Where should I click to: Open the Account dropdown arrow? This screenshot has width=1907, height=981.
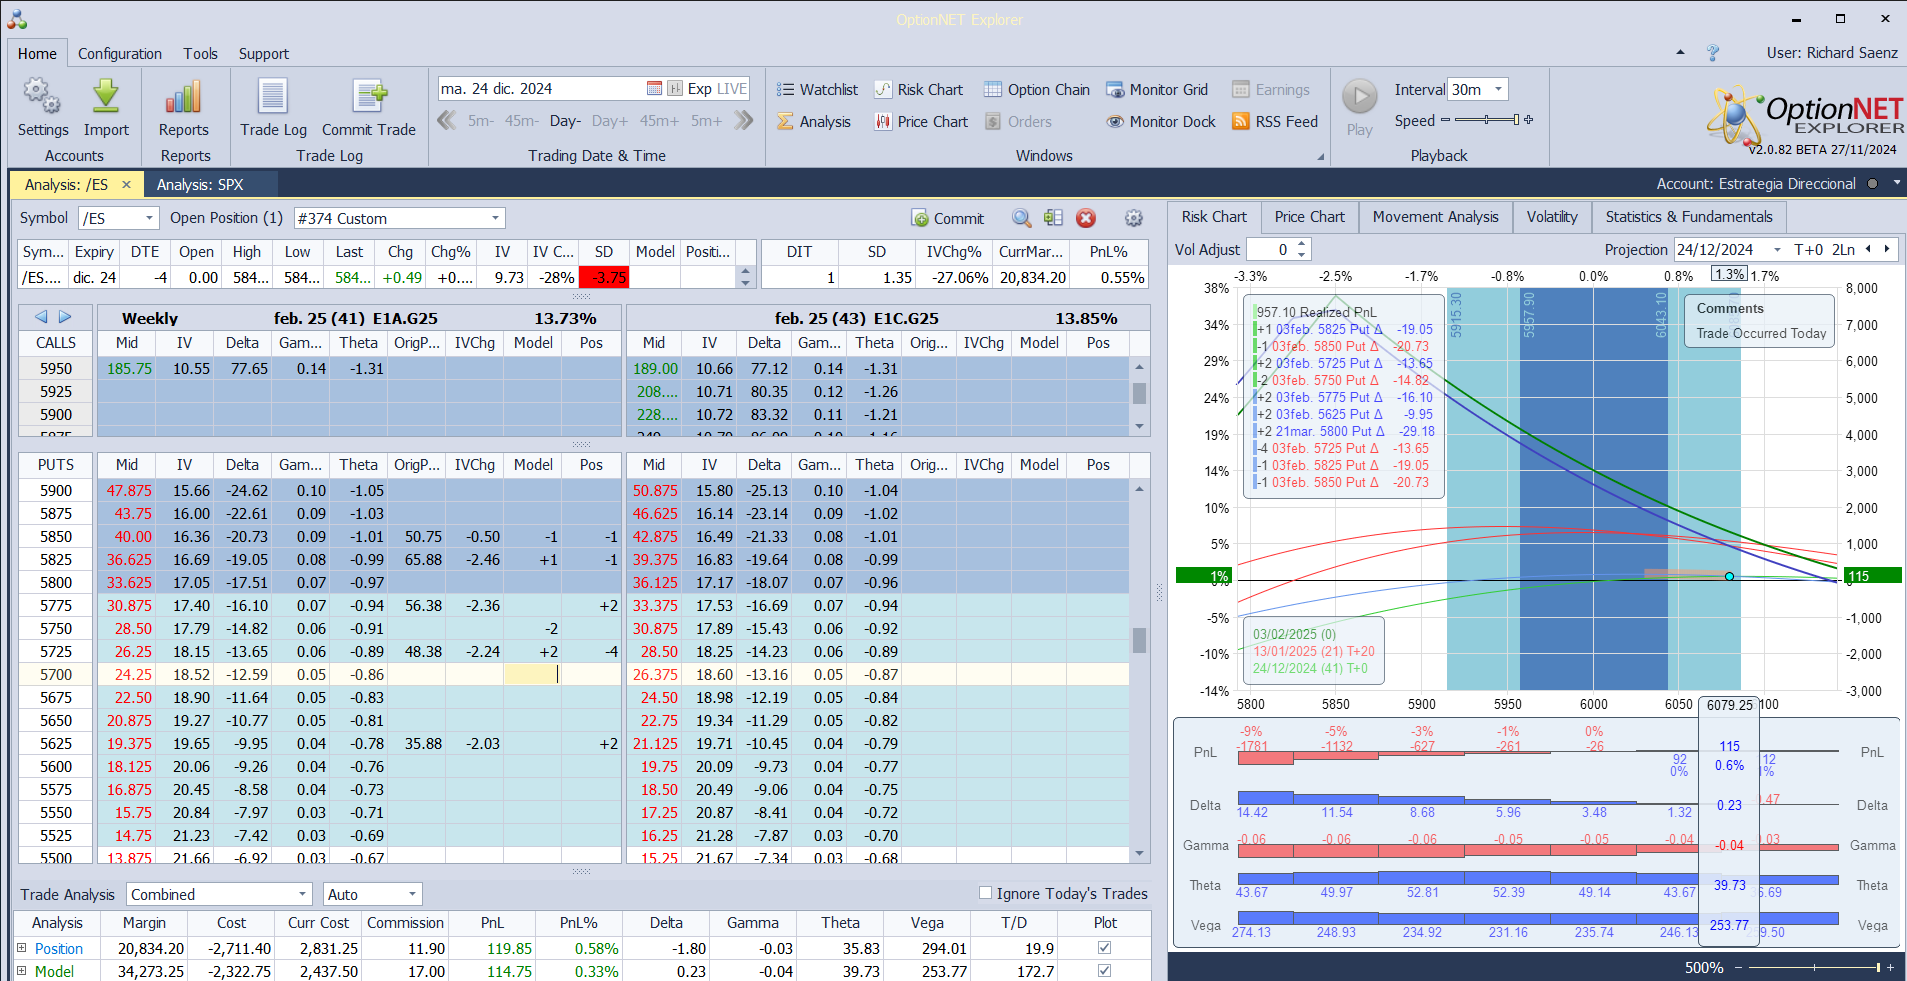click(1896, 183)
